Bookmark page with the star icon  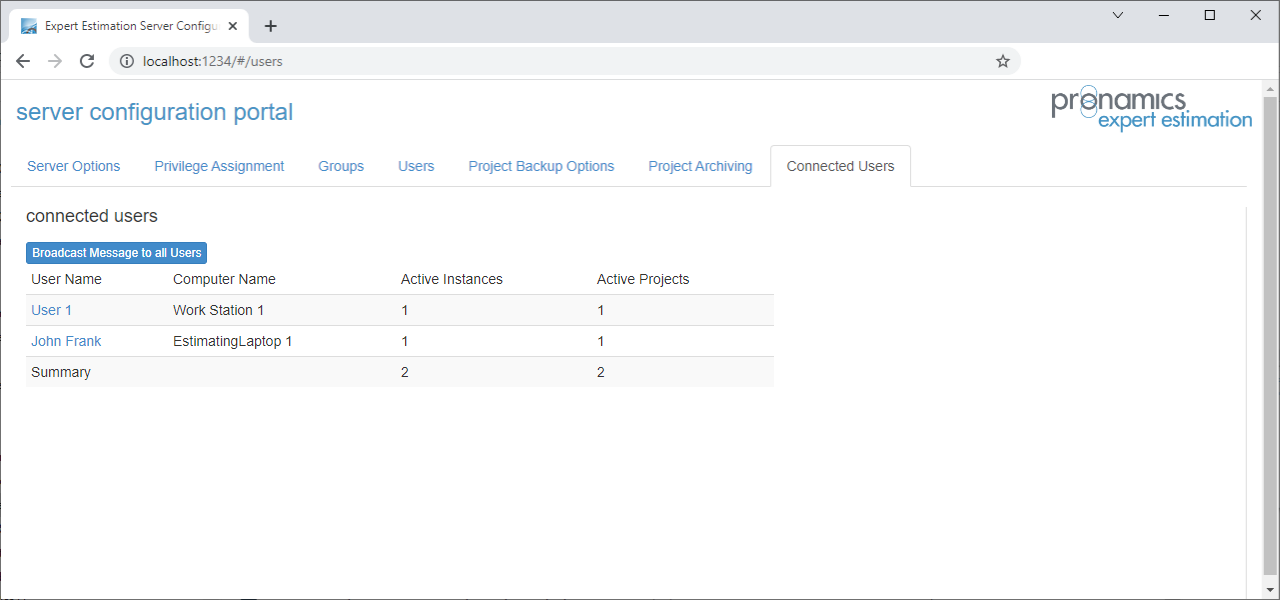tap(1003, 61)
